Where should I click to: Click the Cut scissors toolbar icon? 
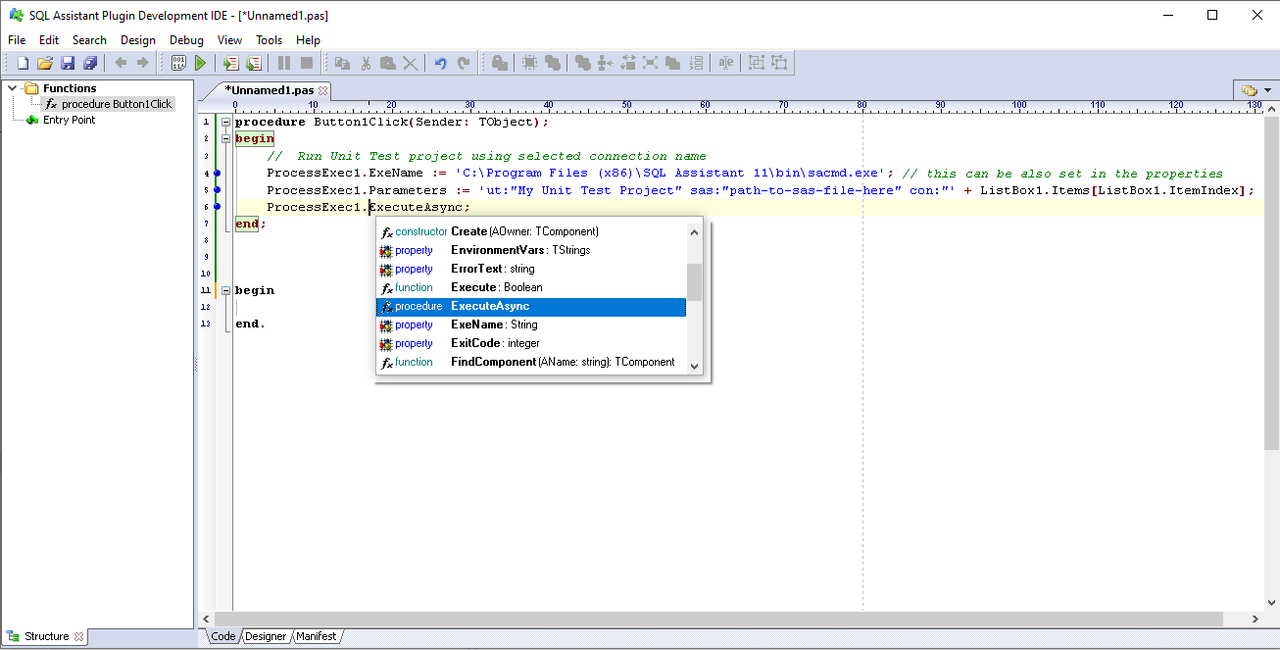point(365,63)
